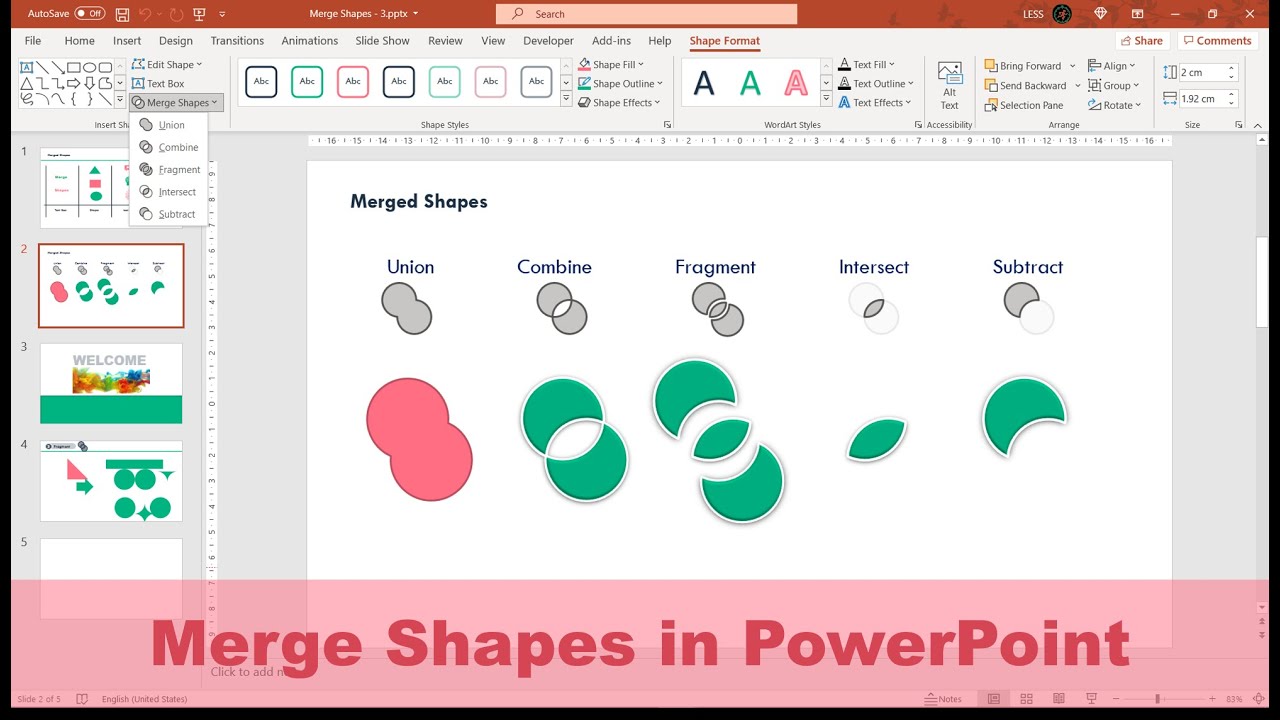This screenshot has width=1280, height=720.
Task: Click in the Search box
Action: click(x=647, y=14)
